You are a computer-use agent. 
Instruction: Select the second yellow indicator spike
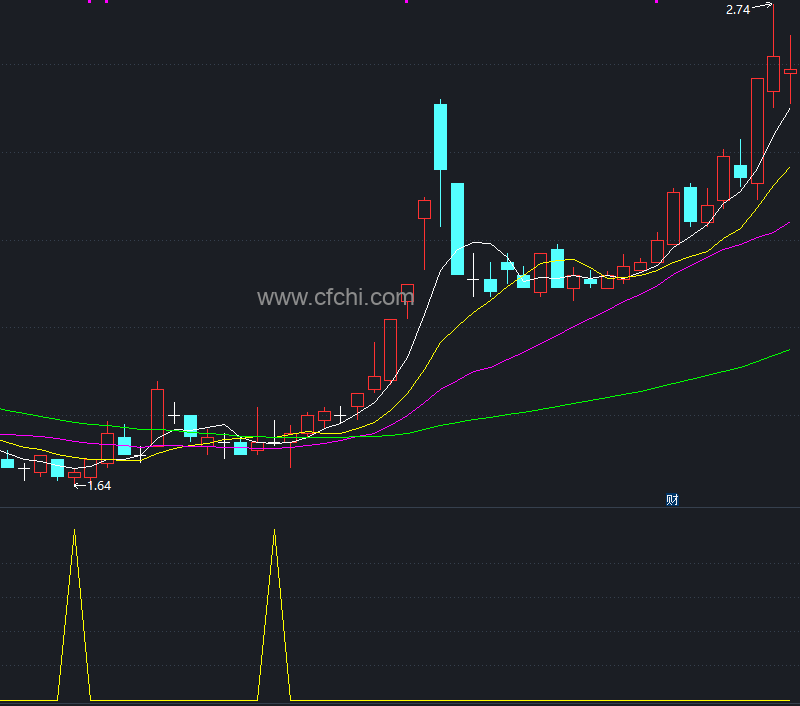(274, 614)
